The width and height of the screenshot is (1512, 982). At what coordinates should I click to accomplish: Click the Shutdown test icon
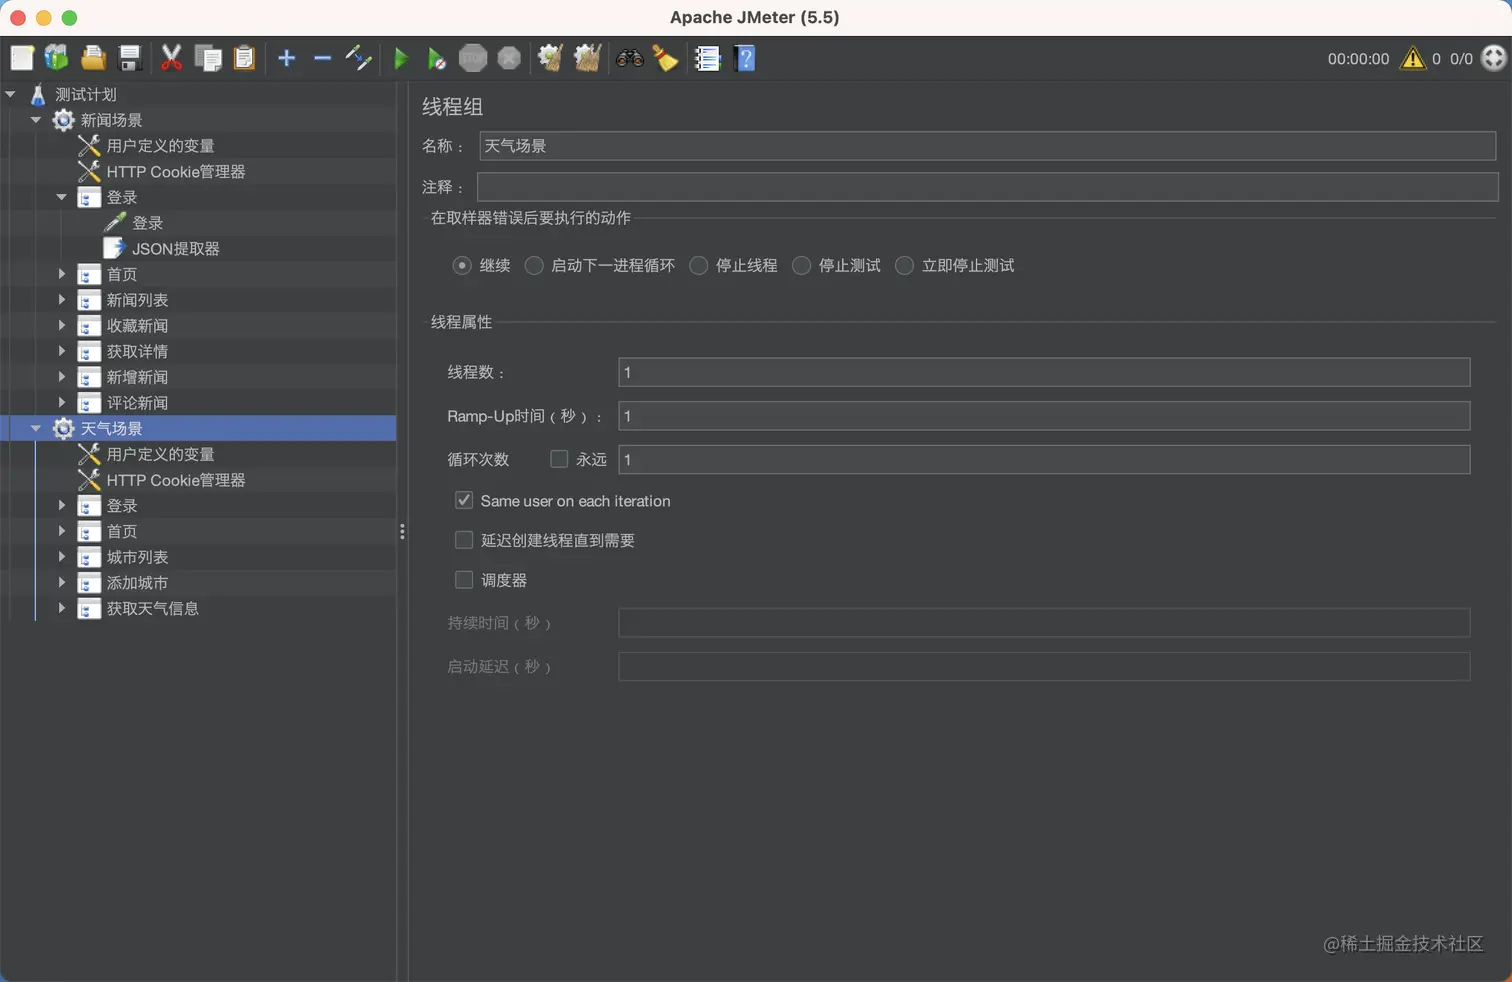tap(509, 58)
